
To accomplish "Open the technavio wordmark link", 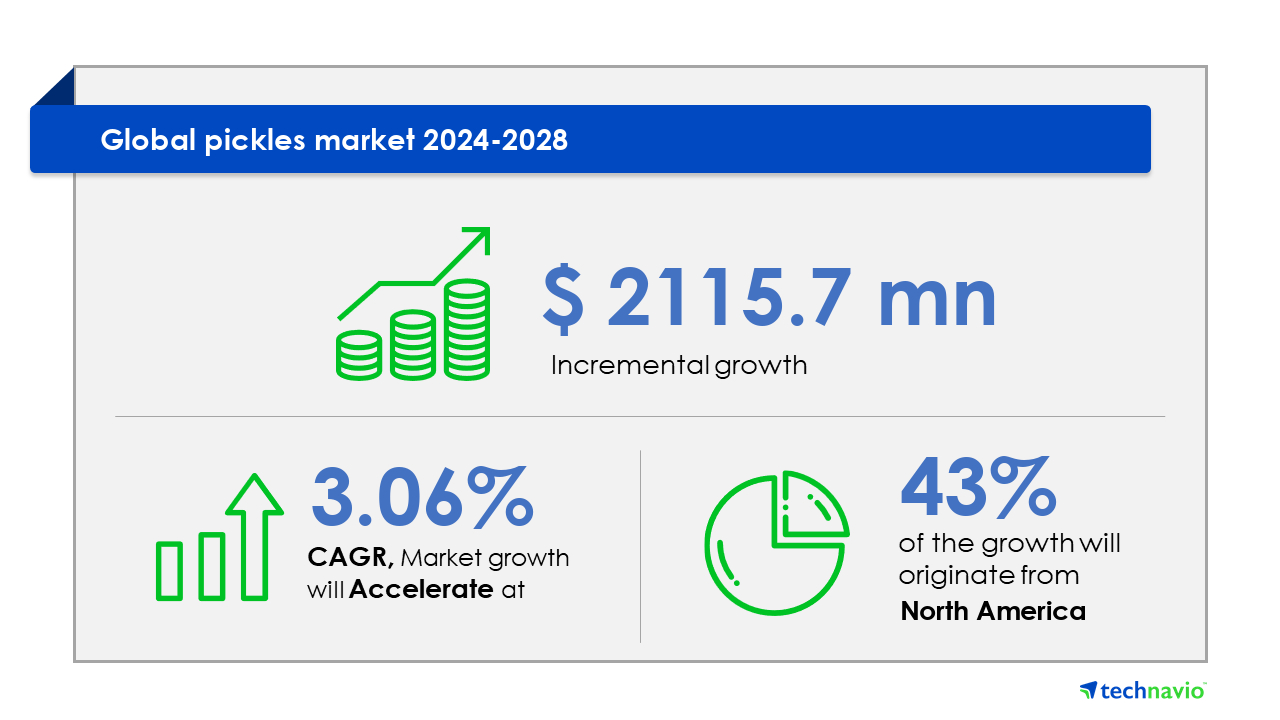I will point(1154,690).
